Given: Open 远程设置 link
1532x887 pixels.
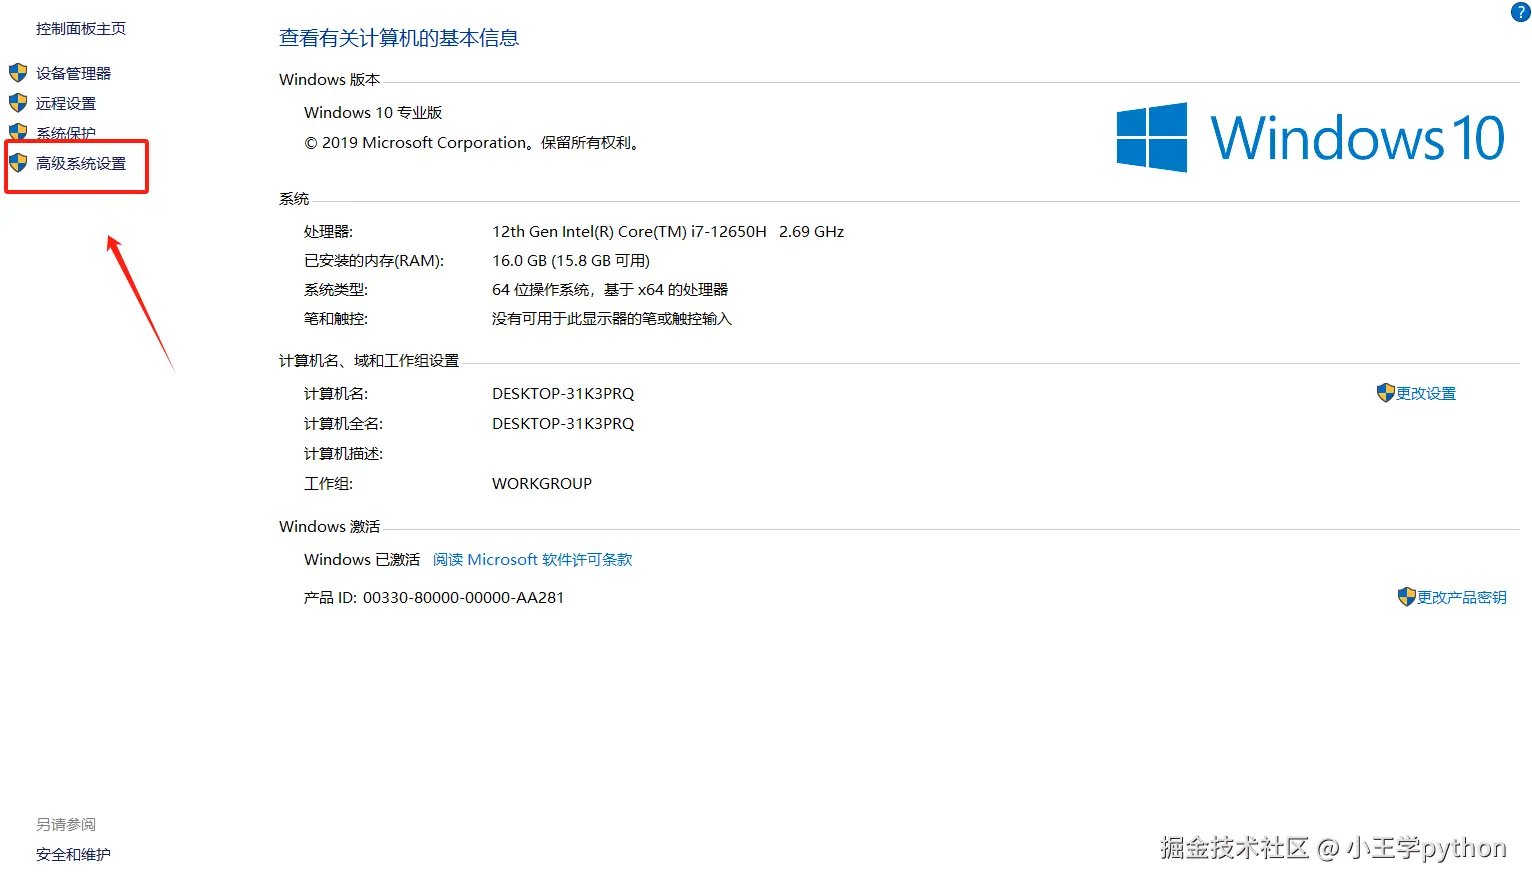Looking at the screenshot, I should [66, 103].
